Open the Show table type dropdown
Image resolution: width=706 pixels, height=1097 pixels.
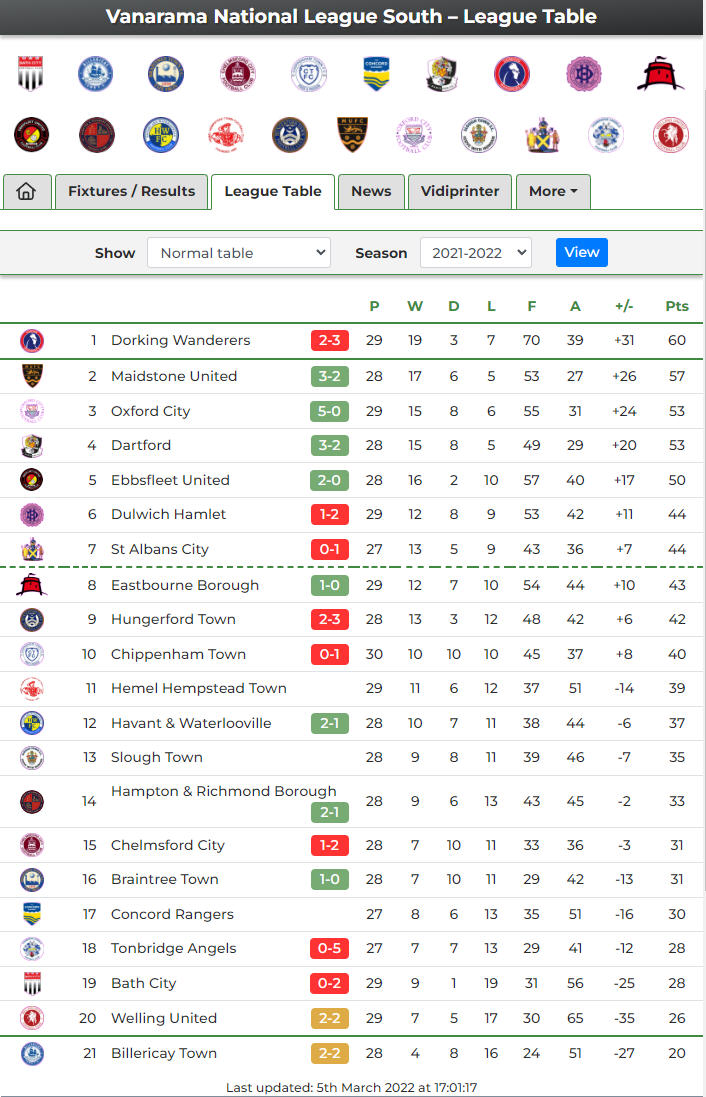238,253
